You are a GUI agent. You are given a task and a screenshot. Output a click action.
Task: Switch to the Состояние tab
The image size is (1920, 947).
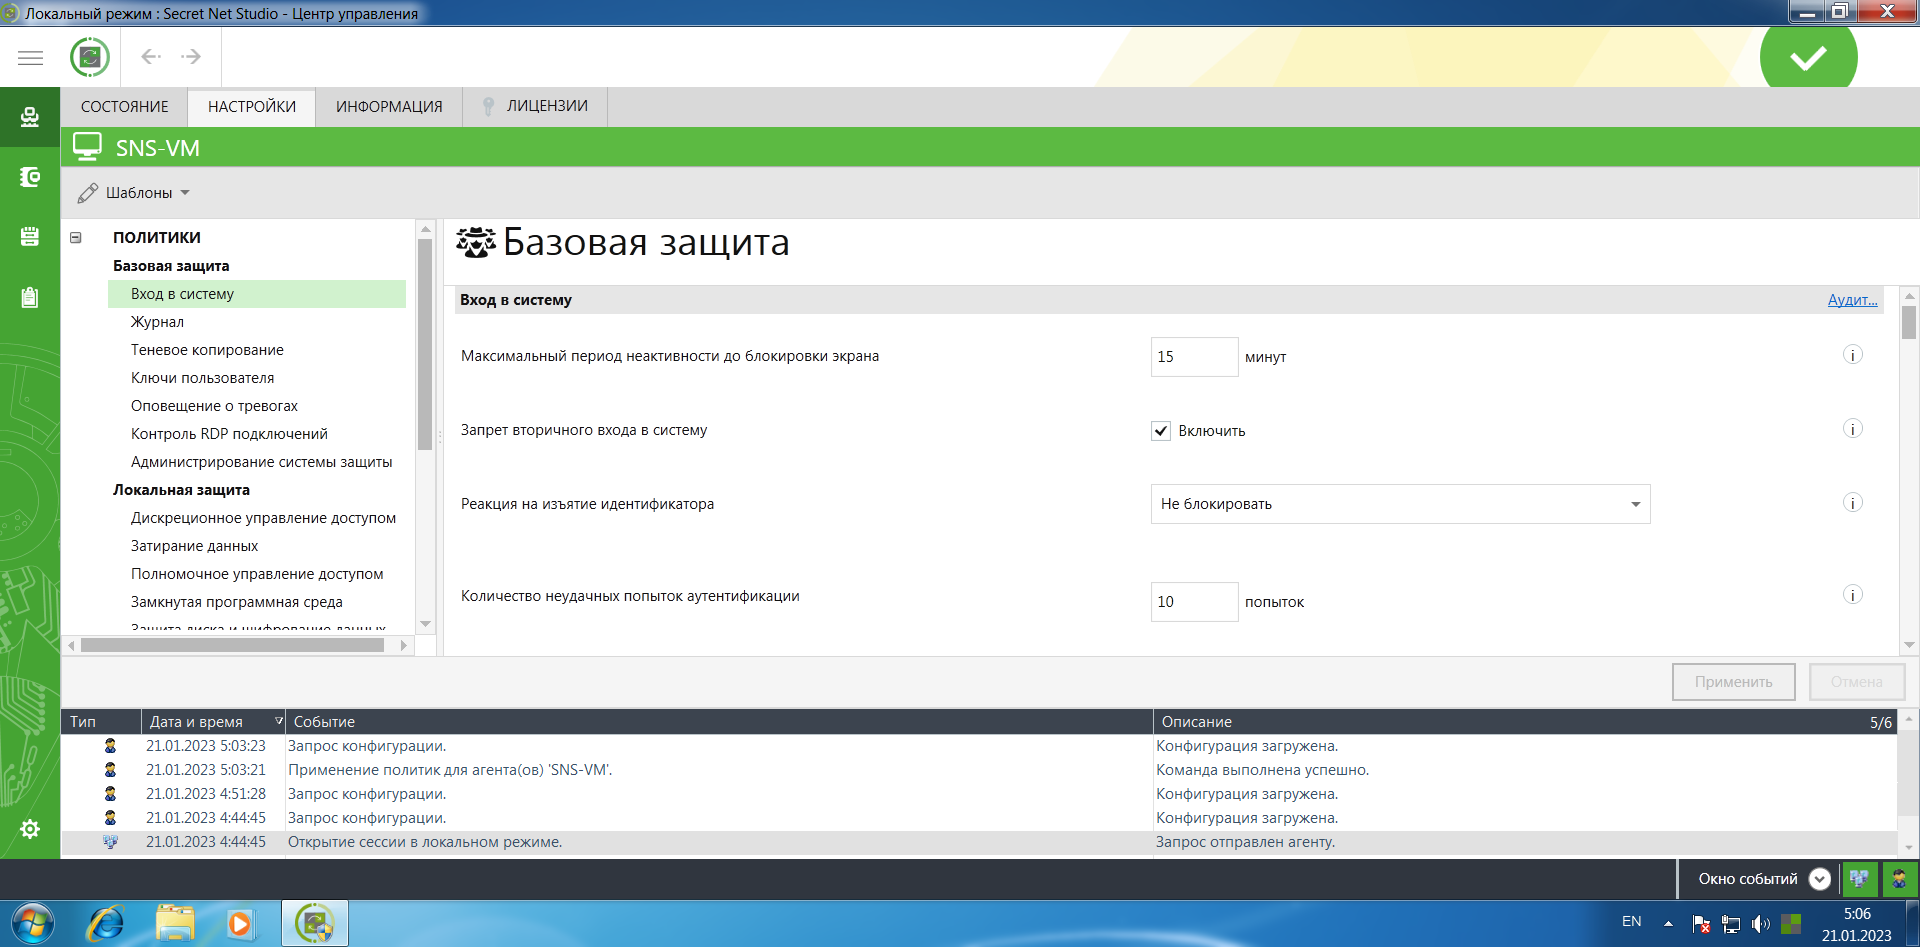(x=125, y=107)
